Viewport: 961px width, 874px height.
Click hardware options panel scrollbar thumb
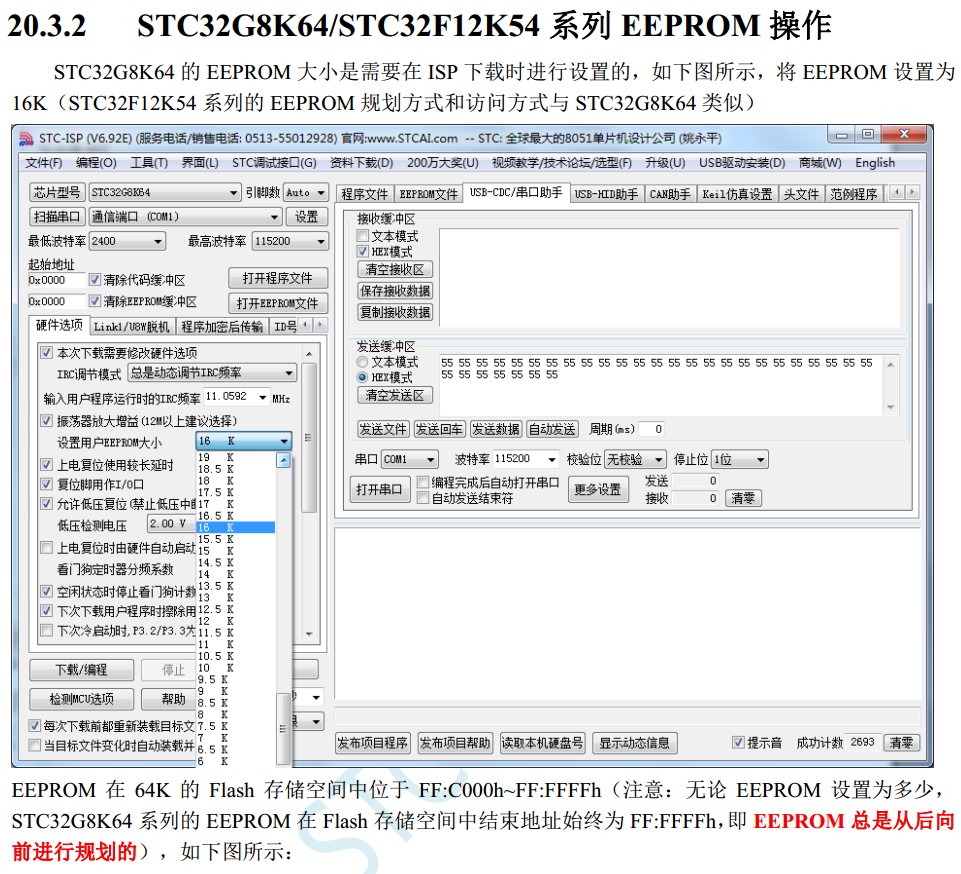310,438
